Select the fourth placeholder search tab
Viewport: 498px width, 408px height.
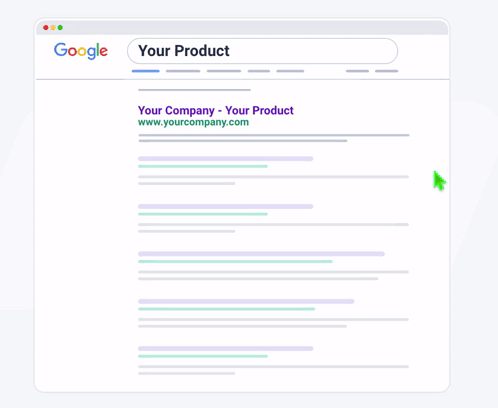(x=259, y=71)
